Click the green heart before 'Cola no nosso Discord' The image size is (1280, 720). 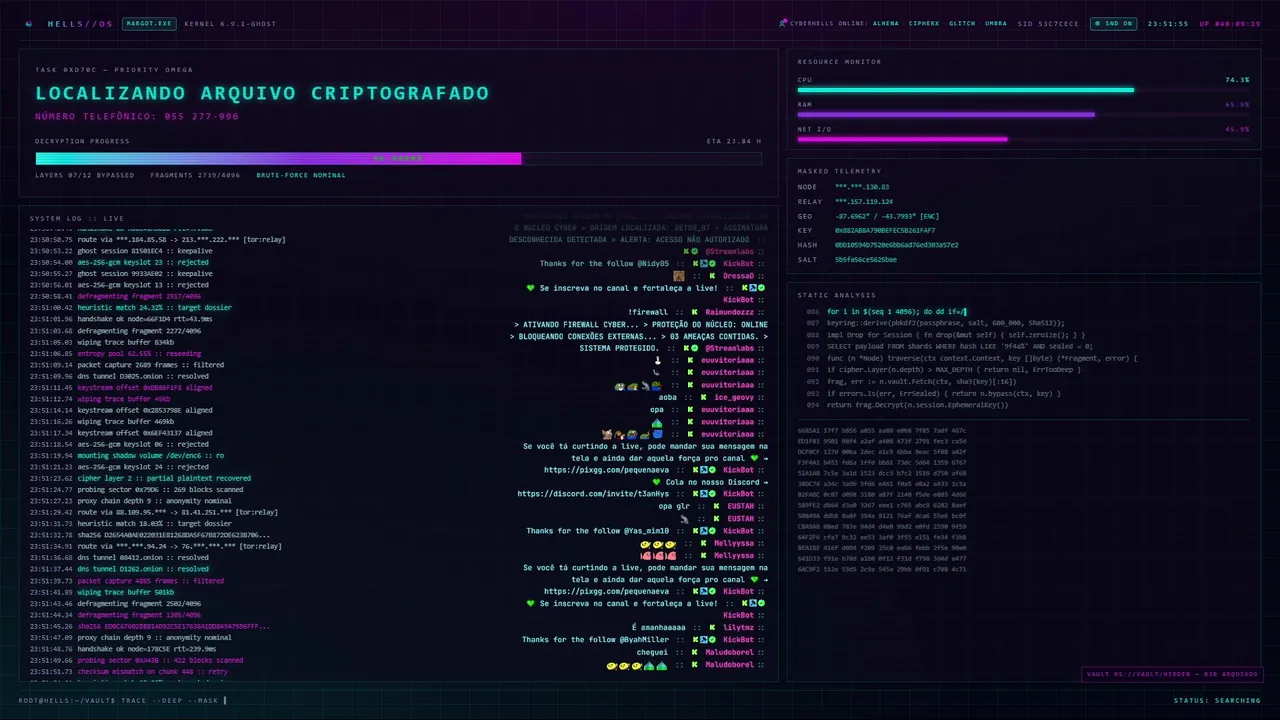coord(656,482)
